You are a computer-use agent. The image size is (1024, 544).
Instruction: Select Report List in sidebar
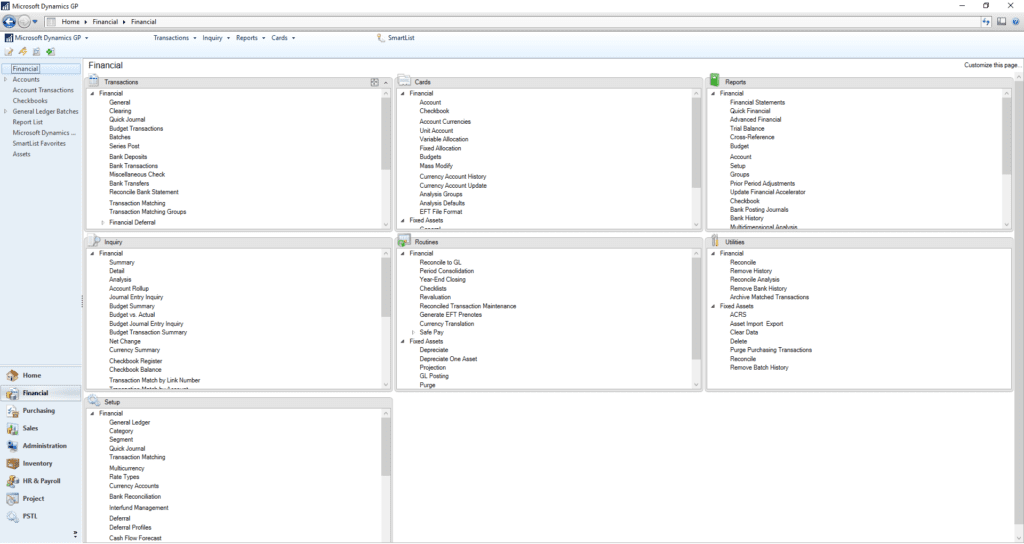(27, 122)
